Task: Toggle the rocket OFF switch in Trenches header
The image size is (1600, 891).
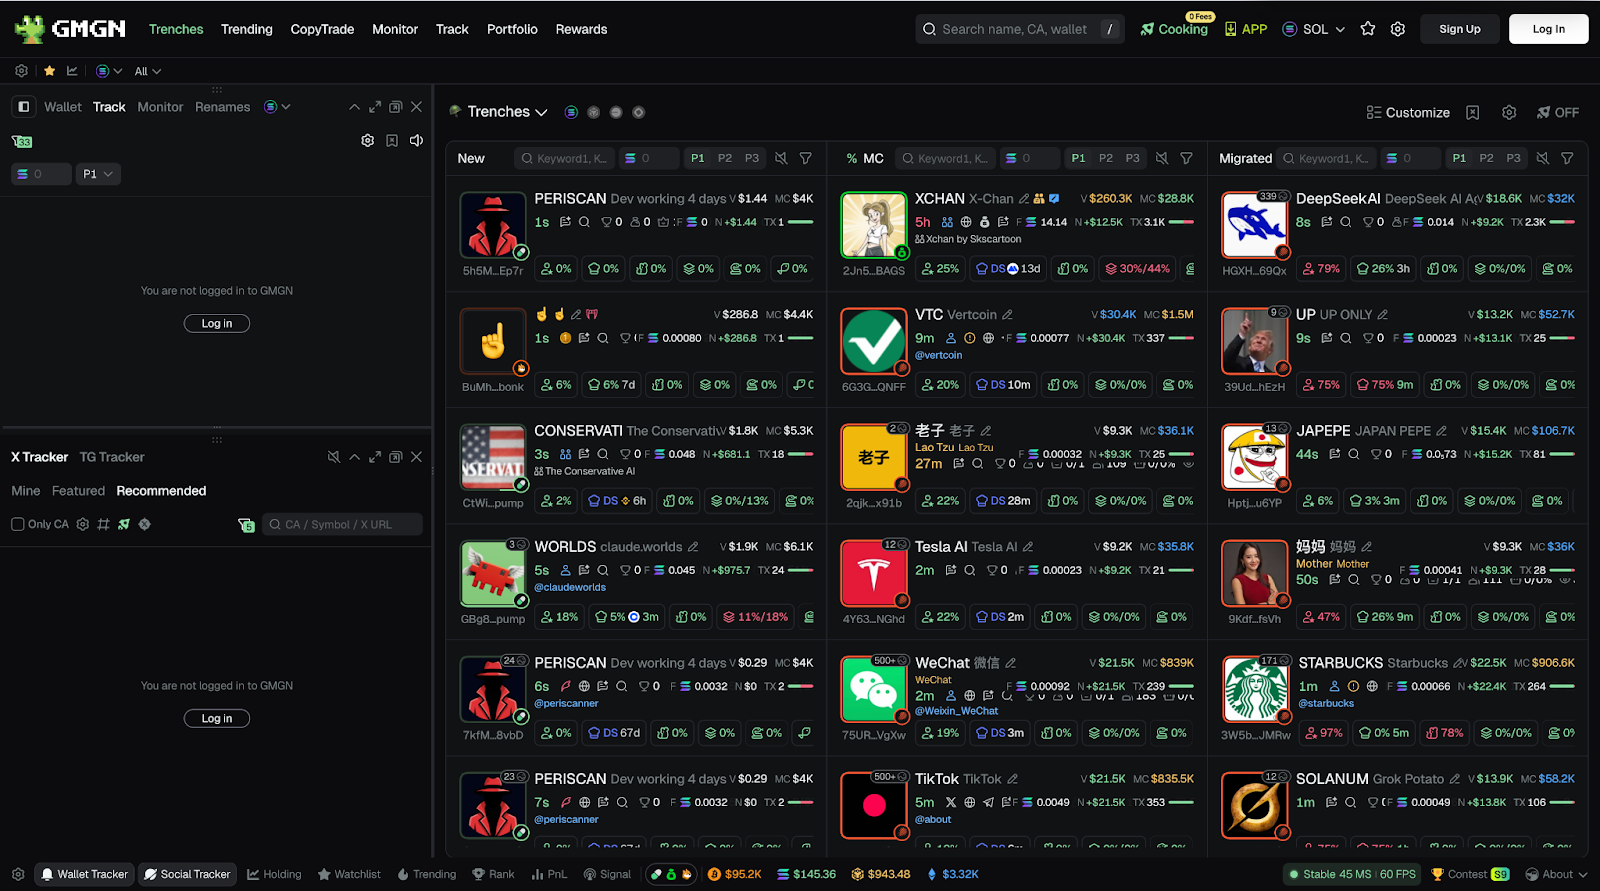Action: [x=1558, y=112]
